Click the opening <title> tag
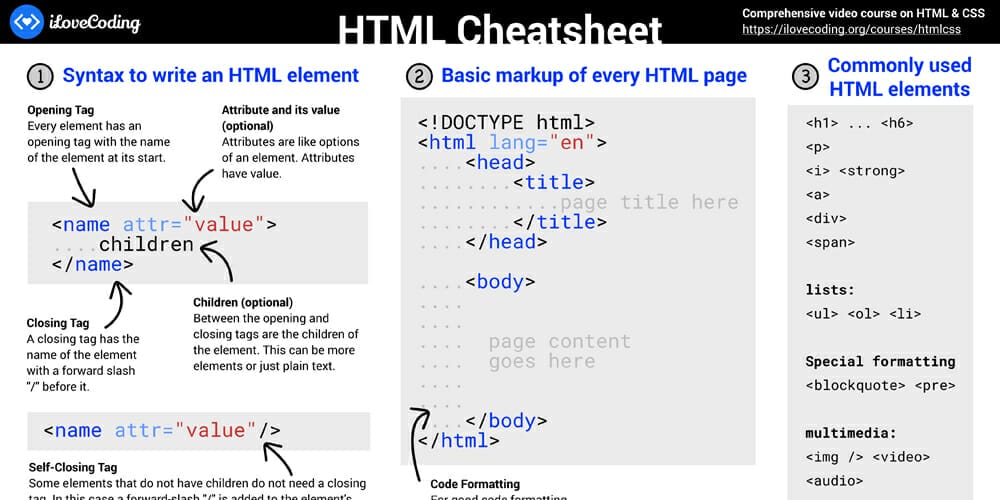The image size is (1000, 500). tap(554, 182)
